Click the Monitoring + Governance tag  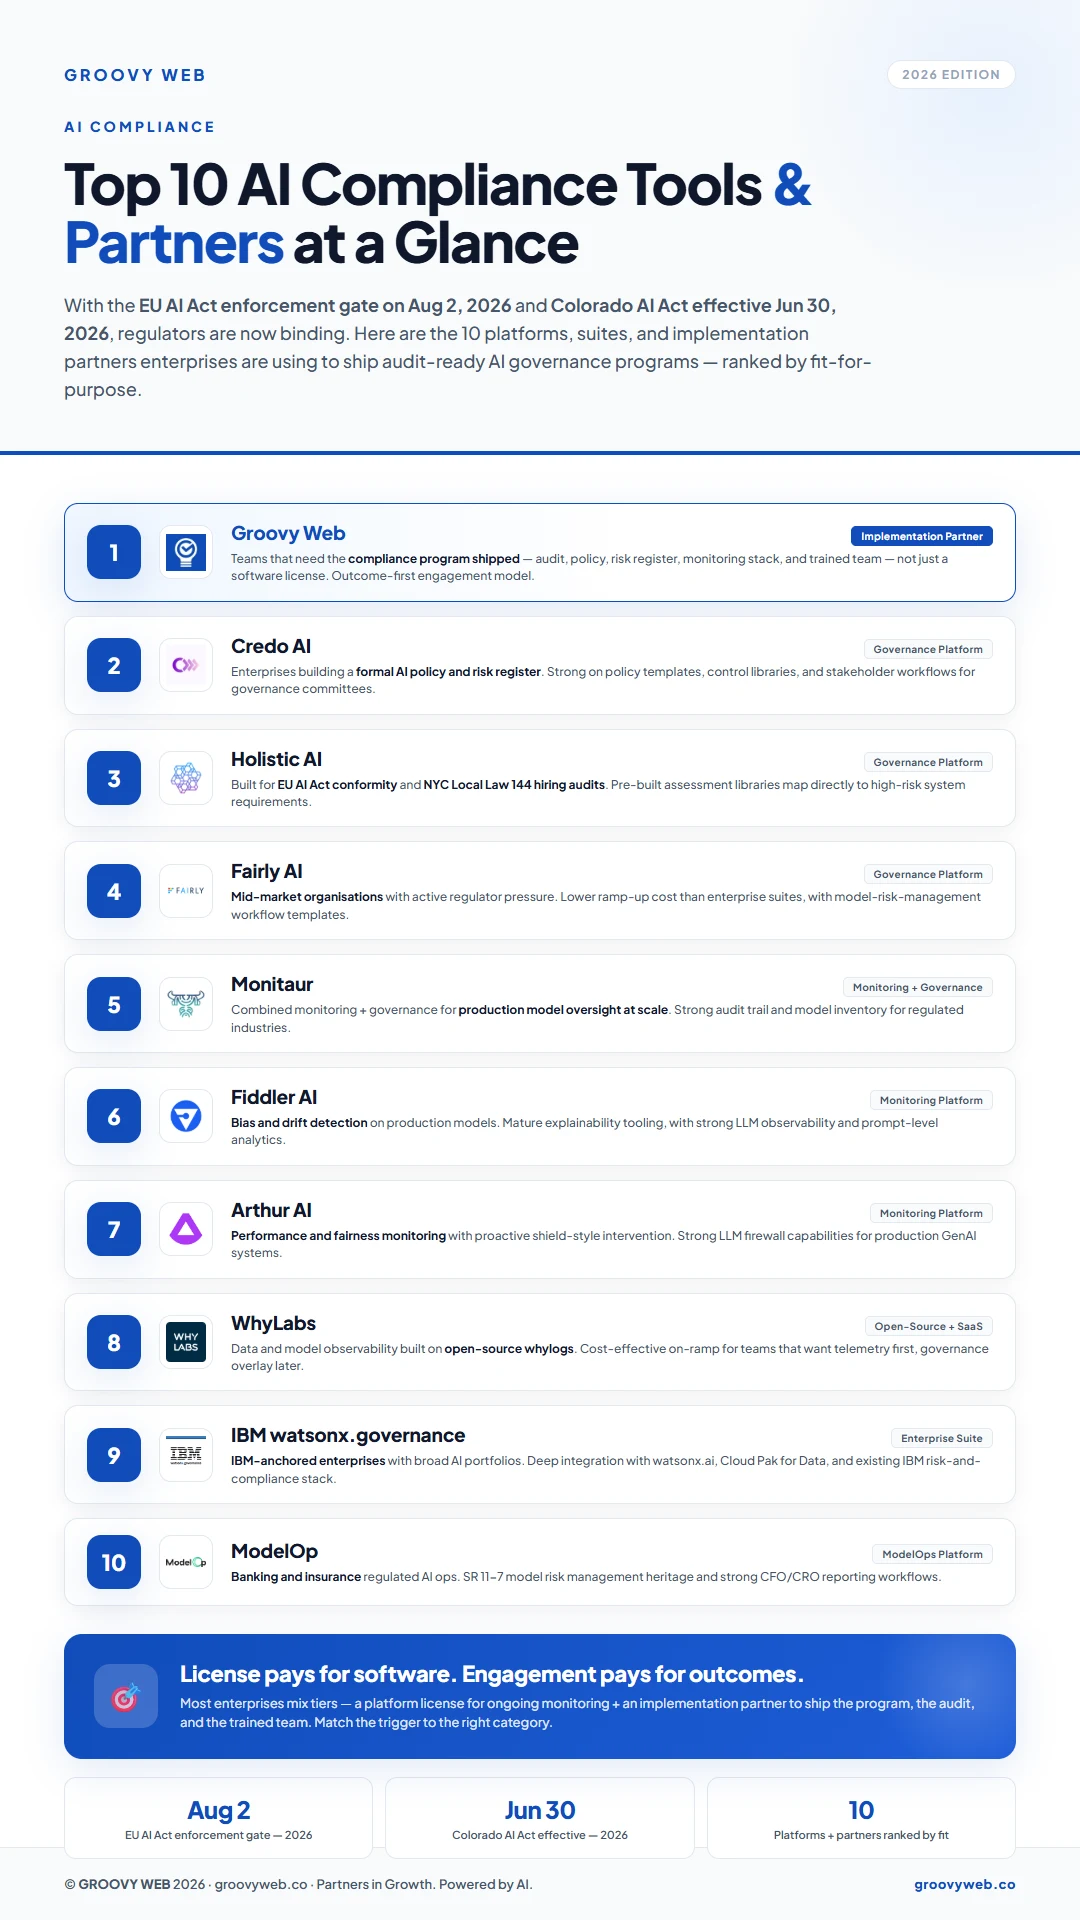[918, 987]
